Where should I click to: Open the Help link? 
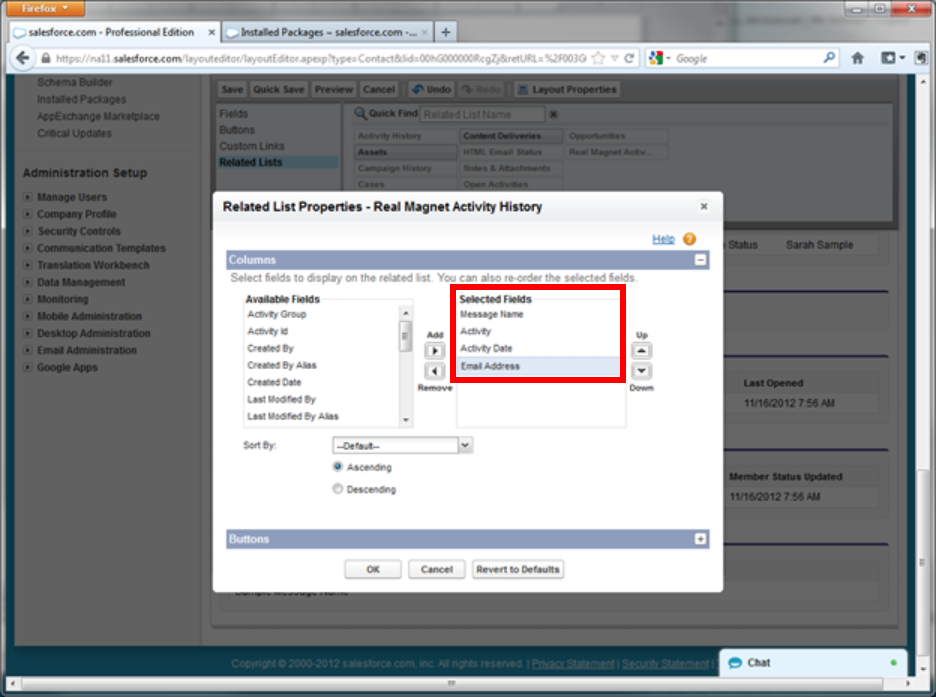pos(663,239)
